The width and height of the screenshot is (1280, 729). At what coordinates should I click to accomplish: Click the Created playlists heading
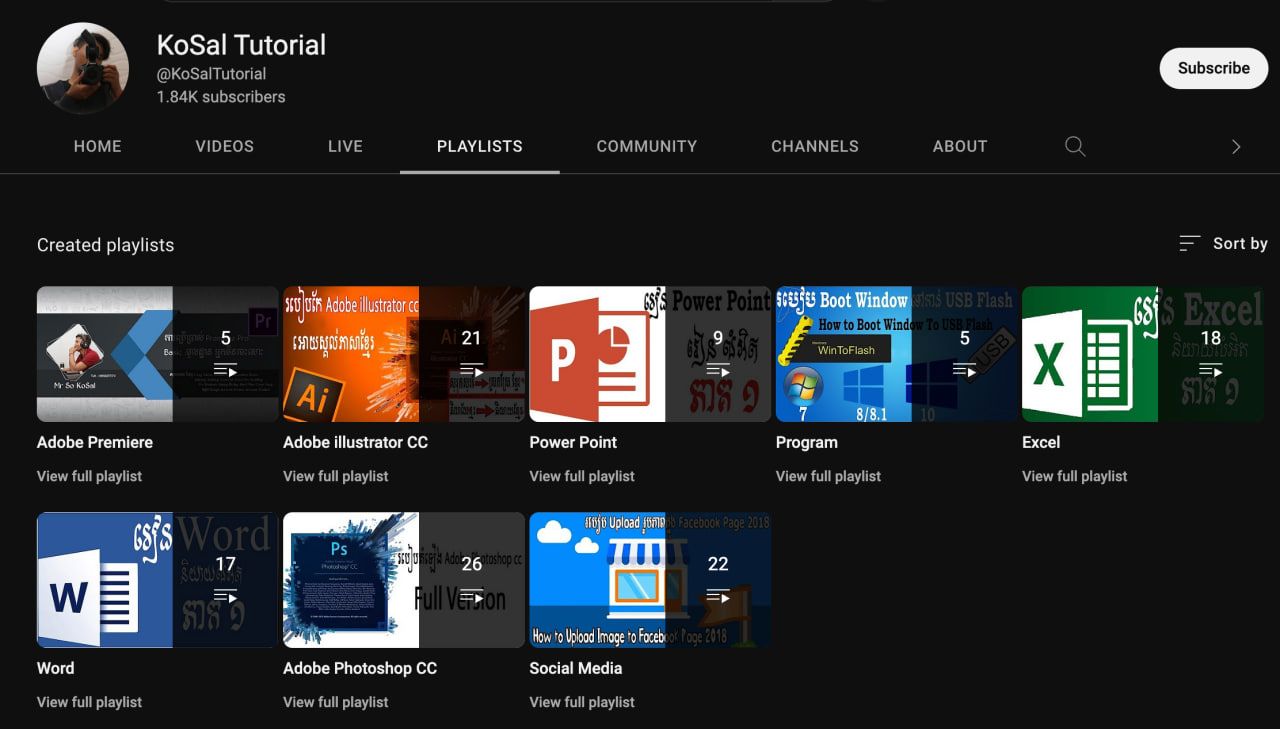tap(105, 245)
